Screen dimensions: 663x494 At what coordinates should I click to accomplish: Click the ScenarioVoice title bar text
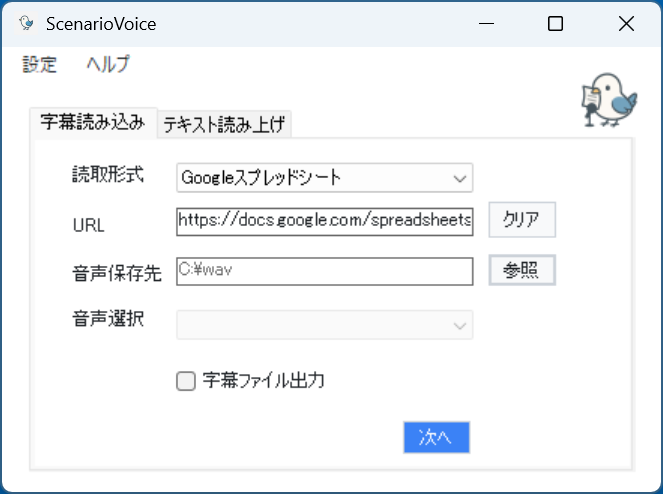pyautogui.click(x=101, y=24)
